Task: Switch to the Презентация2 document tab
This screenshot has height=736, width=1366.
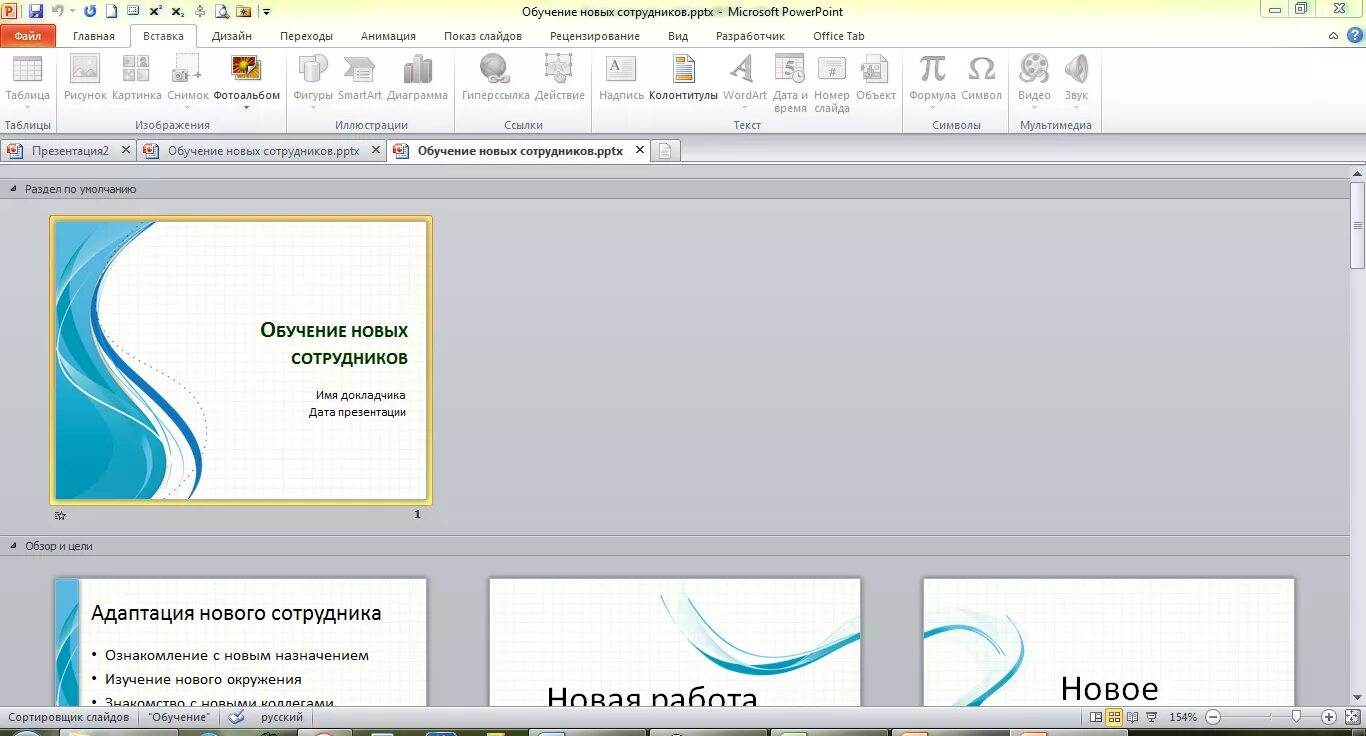Action: point(70,151)
